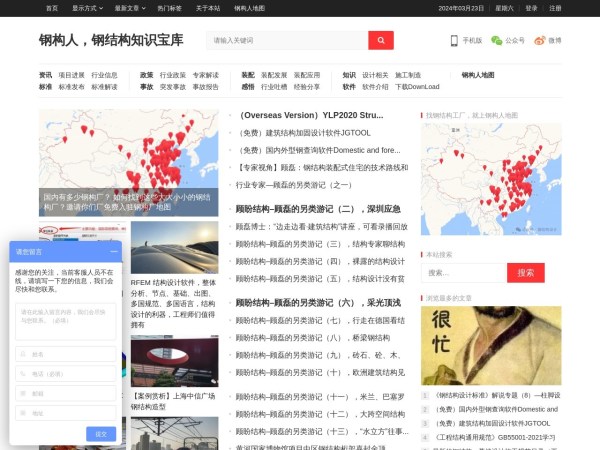
Task: Open 钢构人地图 in the category navigation
Action: pyautogui.click(x=478, y=75)
